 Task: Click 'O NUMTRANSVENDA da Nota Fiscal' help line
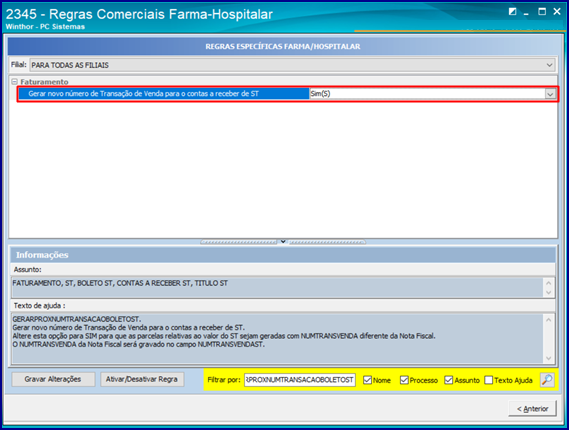point(139,344)
